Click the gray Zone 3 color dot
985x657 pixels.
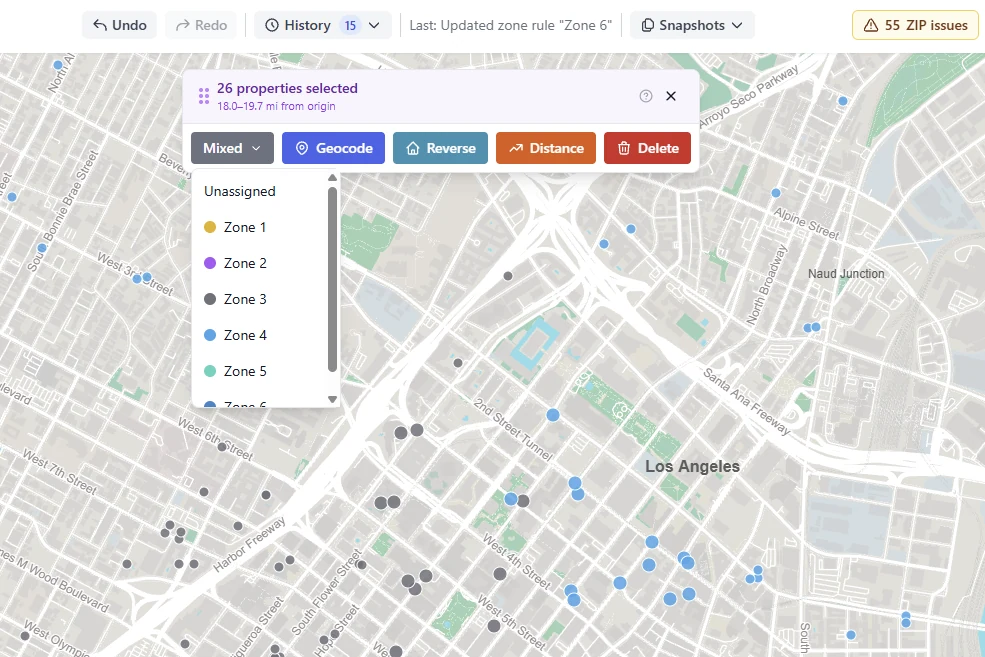(x=210, y=299)
